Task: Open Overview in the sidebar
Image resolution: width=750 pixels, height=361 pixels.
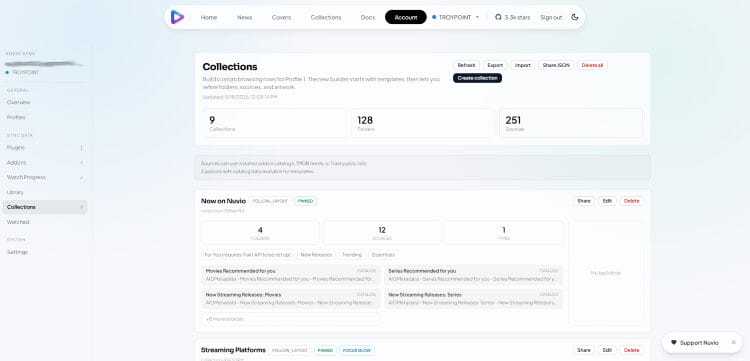Action: pos(45,102)
